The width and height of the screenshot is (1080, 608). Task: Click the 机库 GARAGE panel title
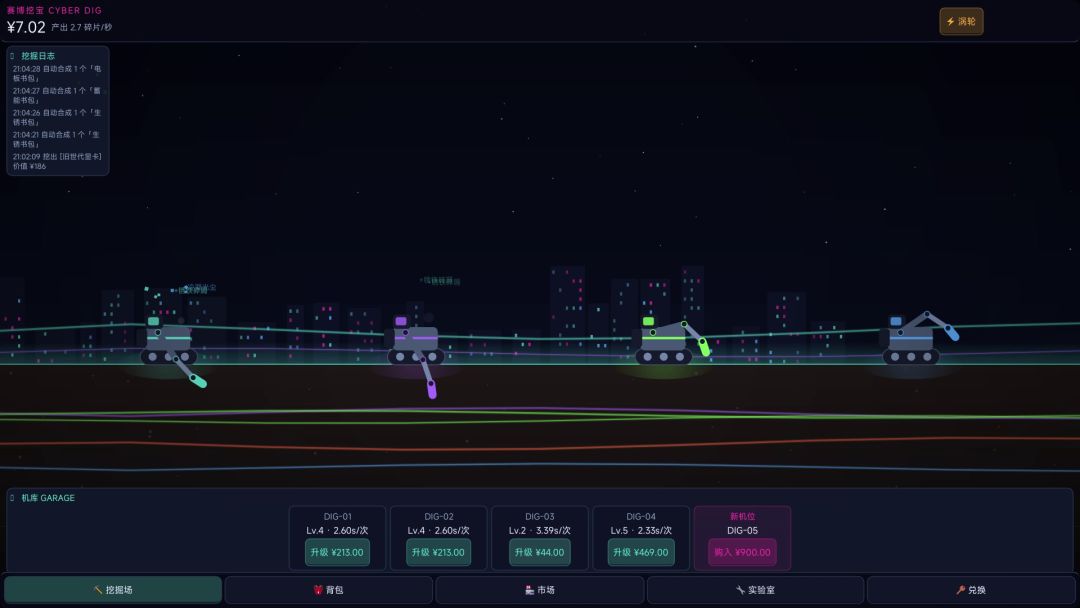point(48,498)
